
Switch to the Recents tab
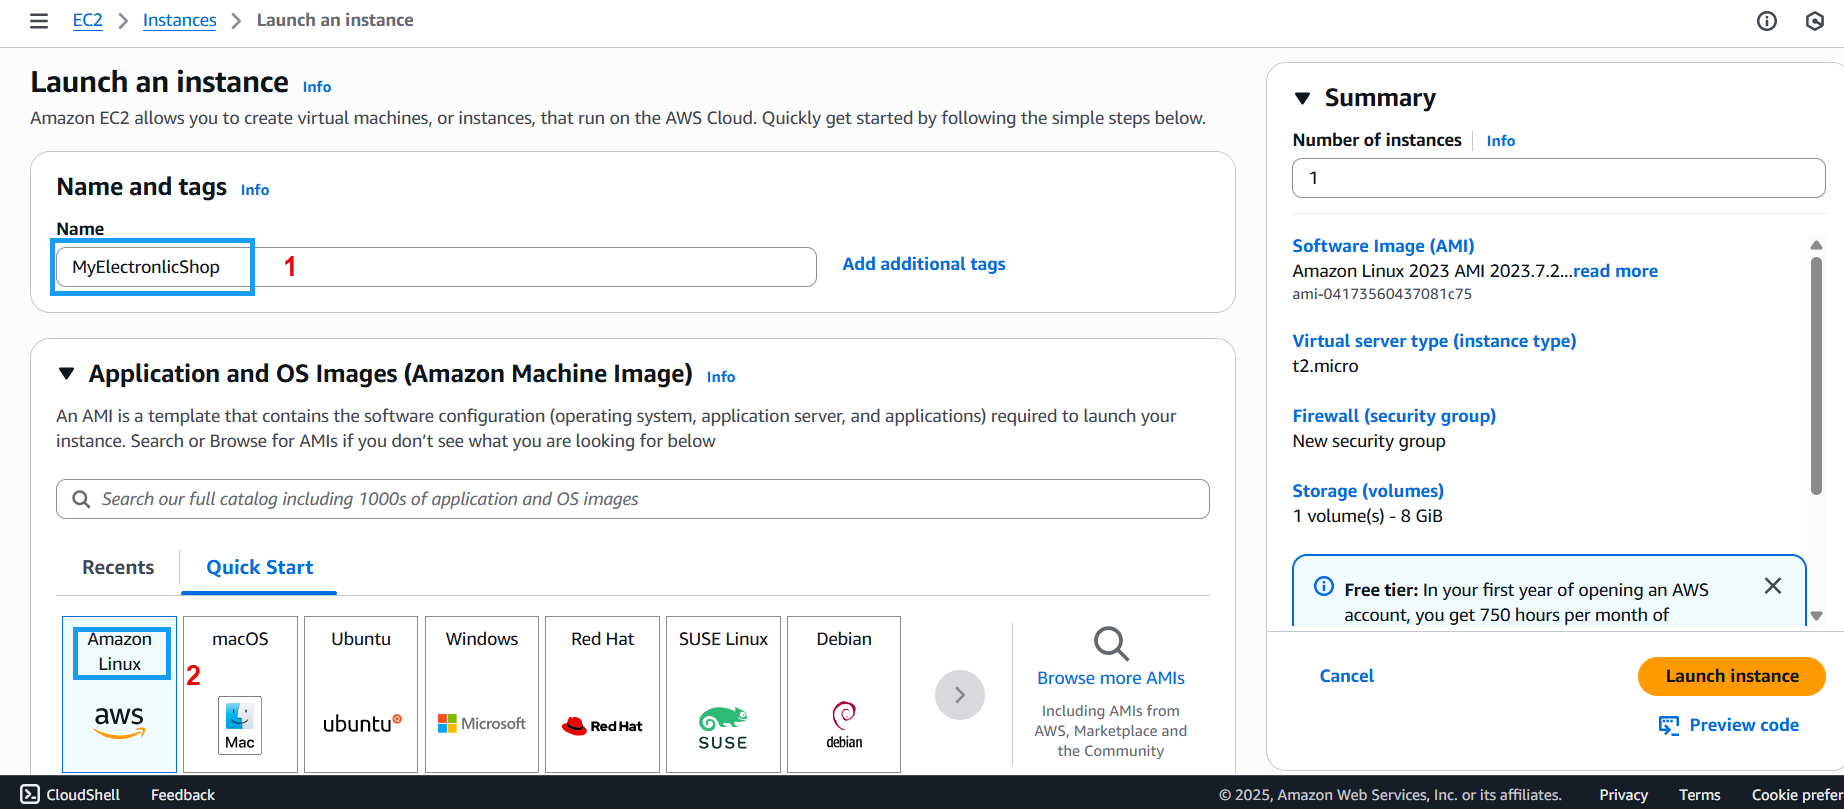click(118, 567)
